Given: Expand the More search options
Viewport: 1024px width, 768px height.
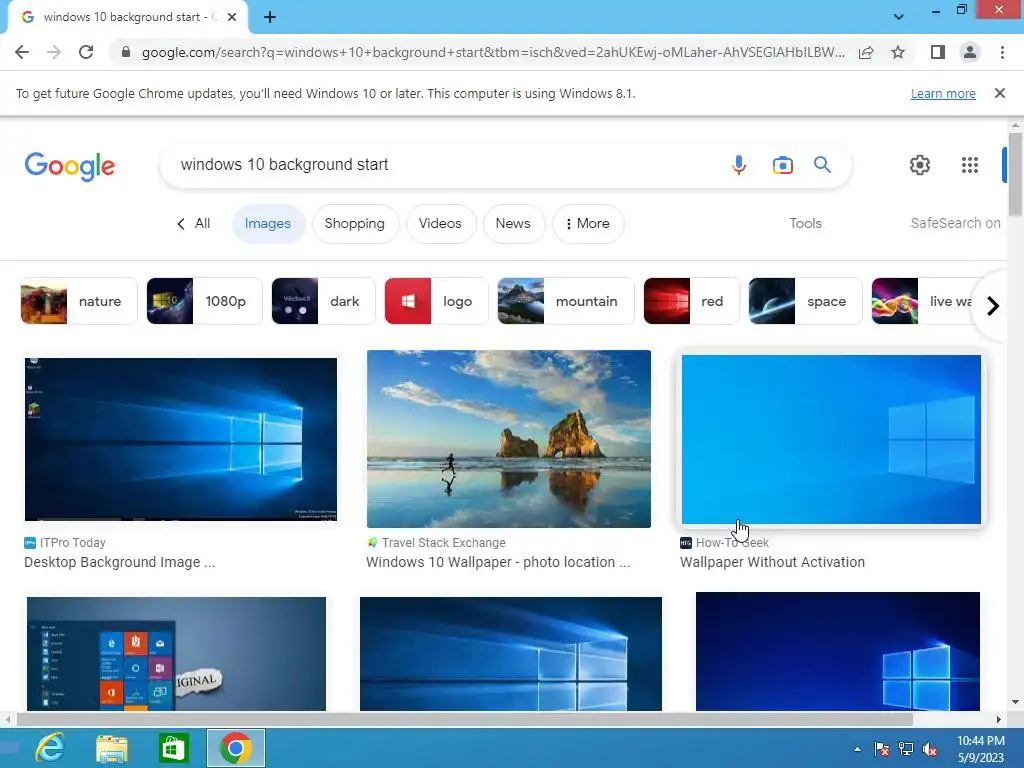Looking at the screenshot, I should click(587, 223).
